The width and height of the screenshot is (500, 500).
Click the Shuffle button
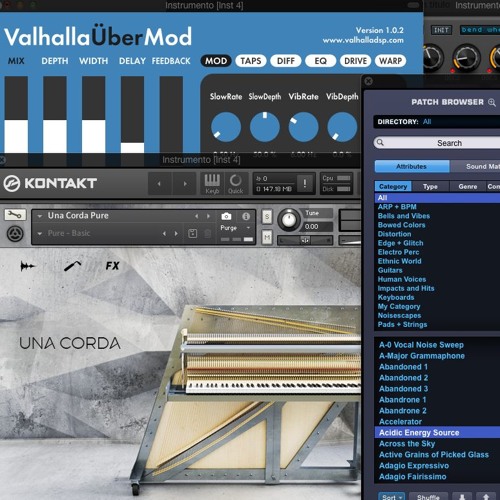(x=428, y=497)
